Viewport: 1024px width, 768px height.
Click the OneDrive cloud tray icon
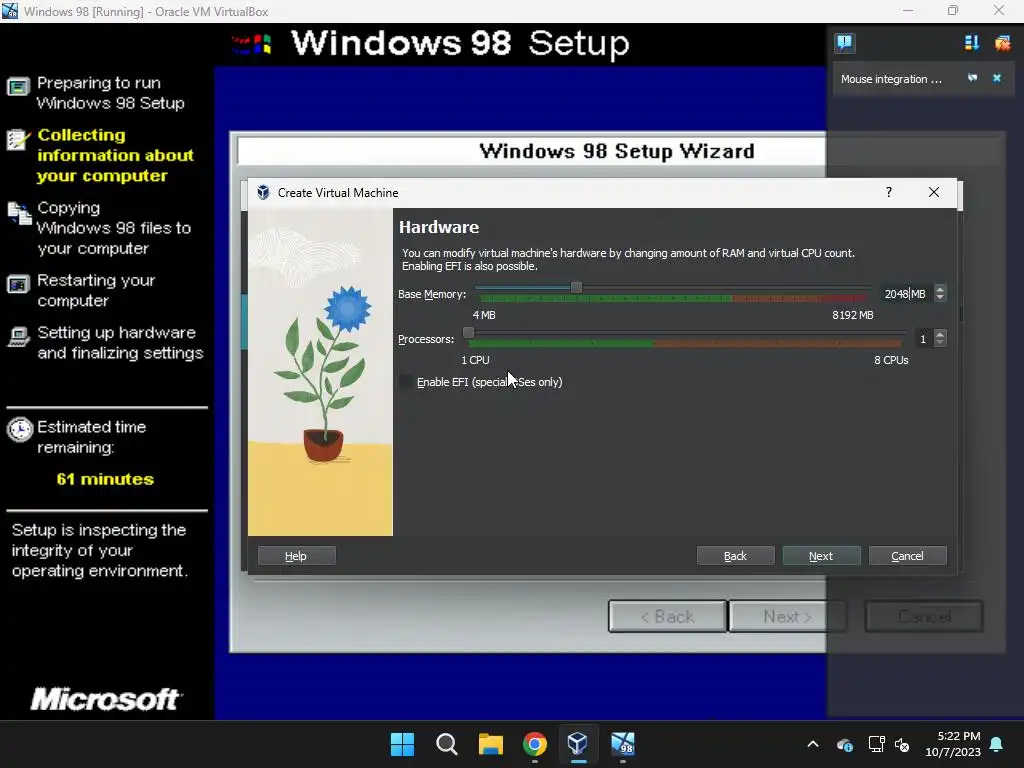(844, 744)
